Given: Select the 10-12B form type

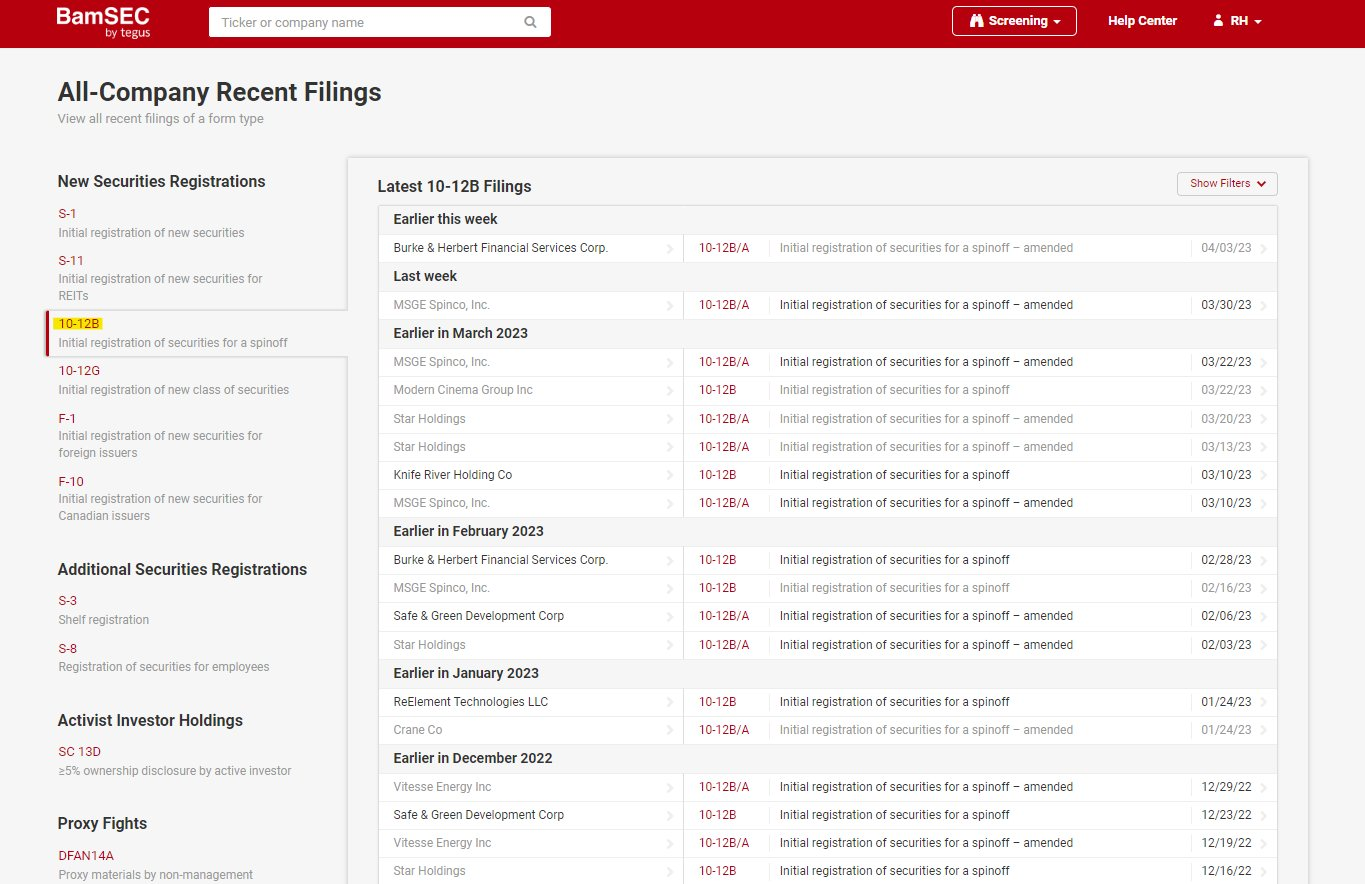Looking at the screenshot, I should [79, 324].
